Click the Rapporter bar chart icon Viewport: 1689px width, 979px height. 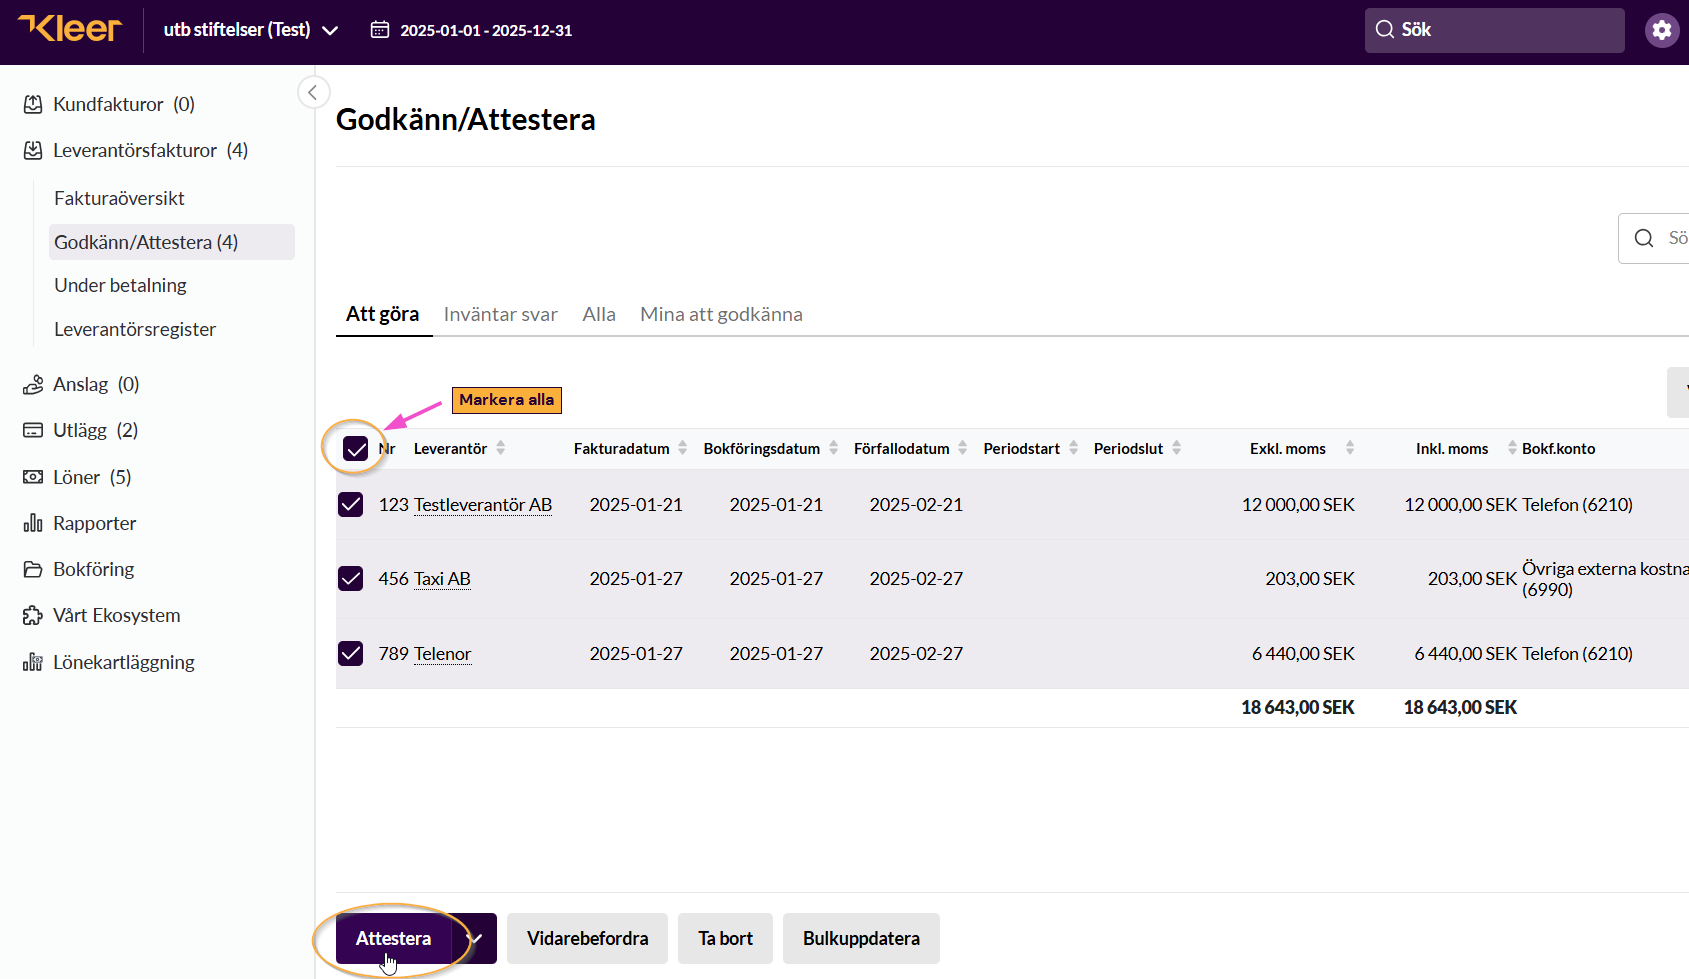coord(33,523)
